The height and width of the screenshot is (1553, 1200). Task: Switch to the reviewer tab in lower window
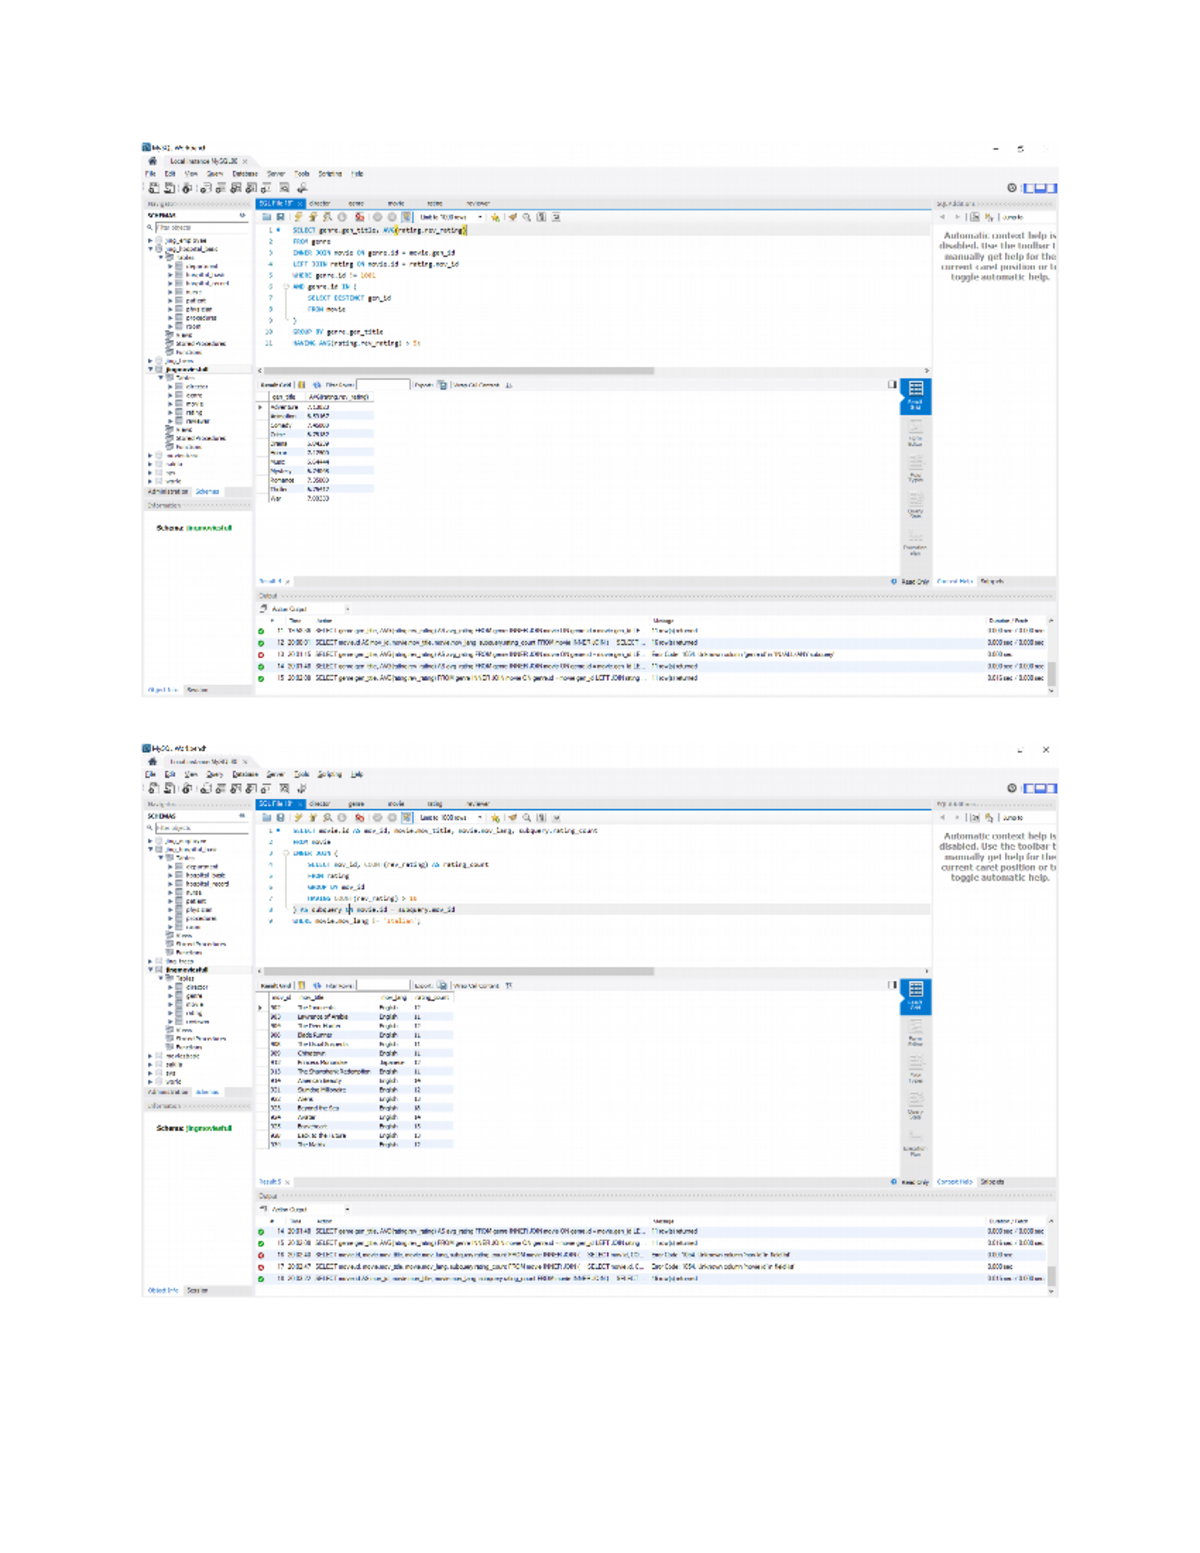[478, 804]
